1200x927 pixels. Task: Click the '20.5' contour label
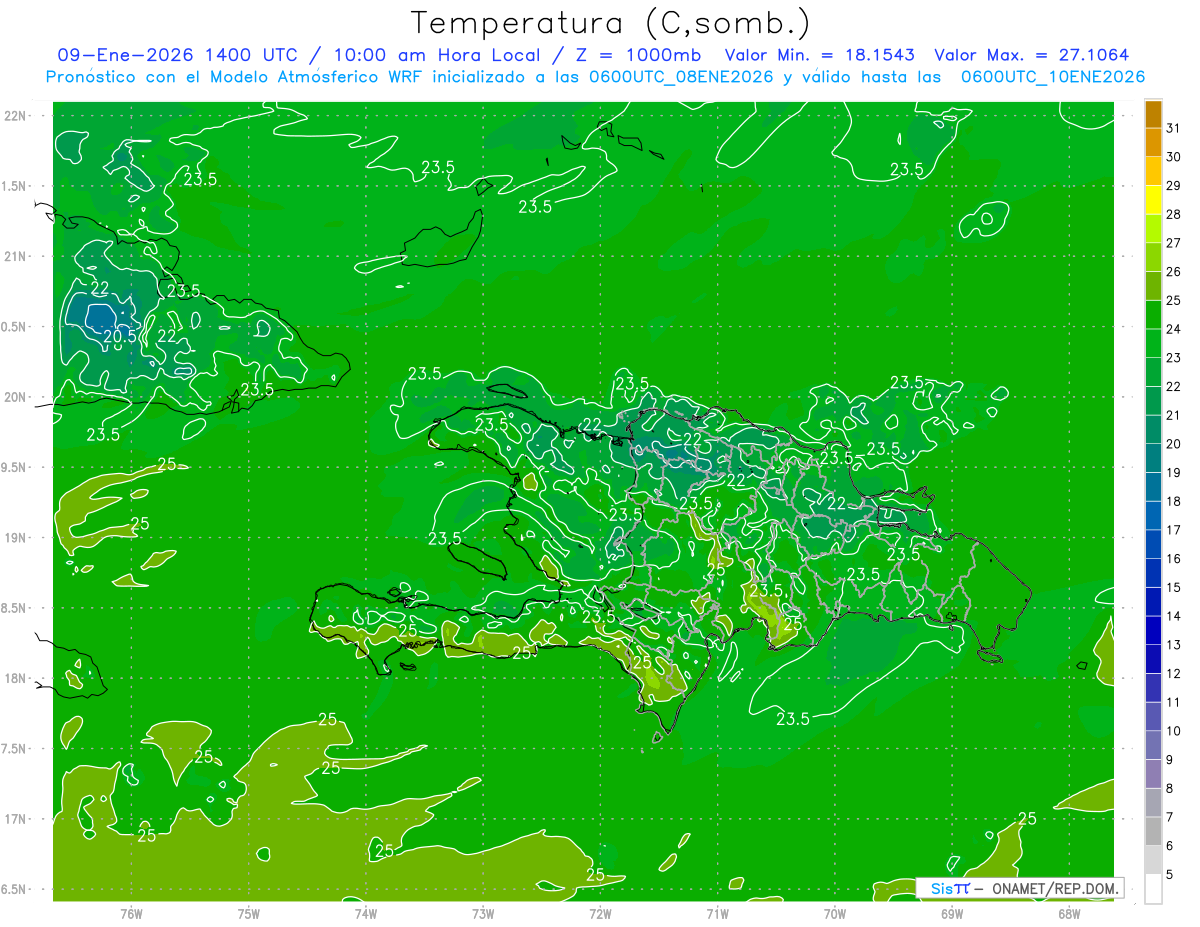coord(120,337)
